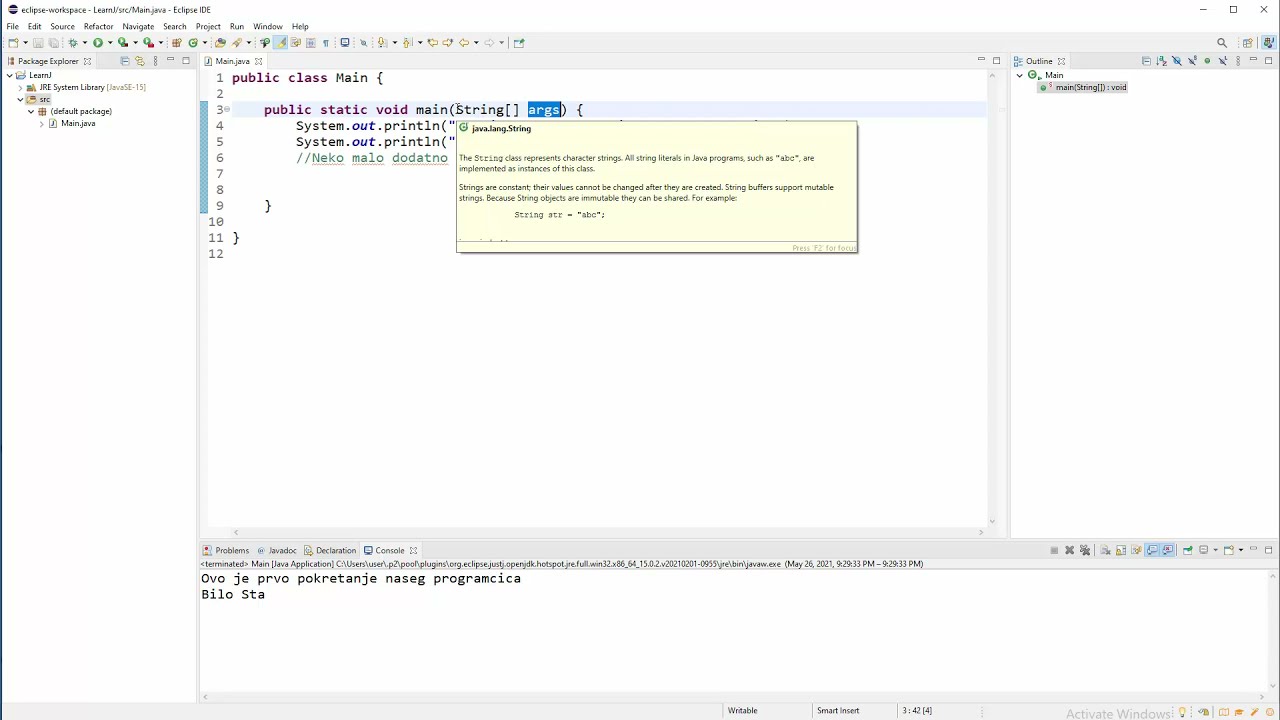Click the New file toolbar icon
This screenshot has width=1280, height=720.
(x=13, y=42)
